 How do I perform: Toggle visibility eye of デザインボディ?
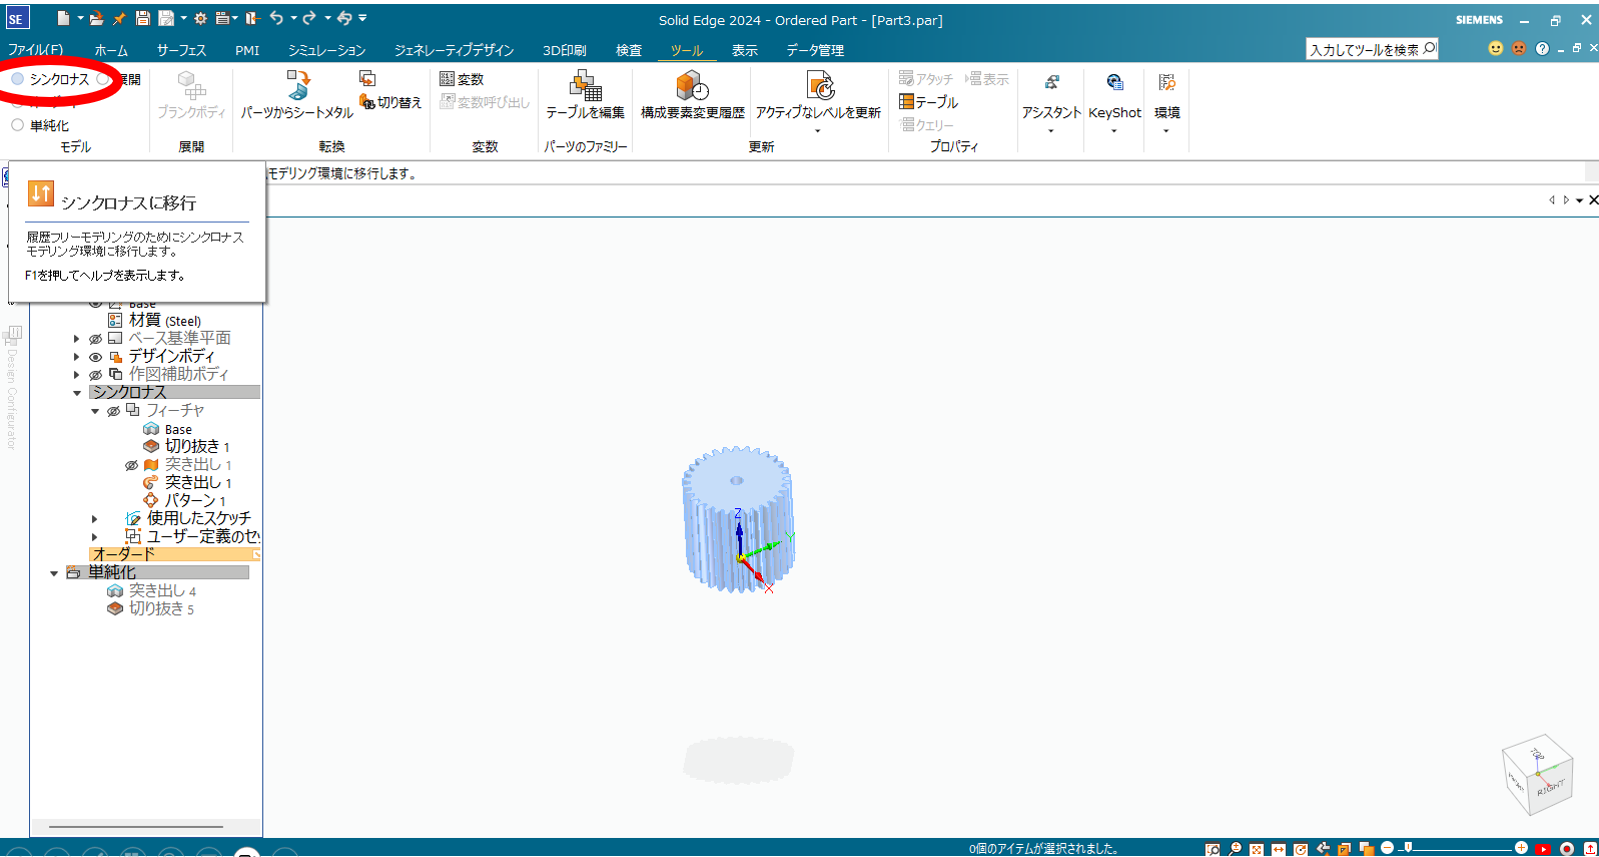click(x=96, y=357)
